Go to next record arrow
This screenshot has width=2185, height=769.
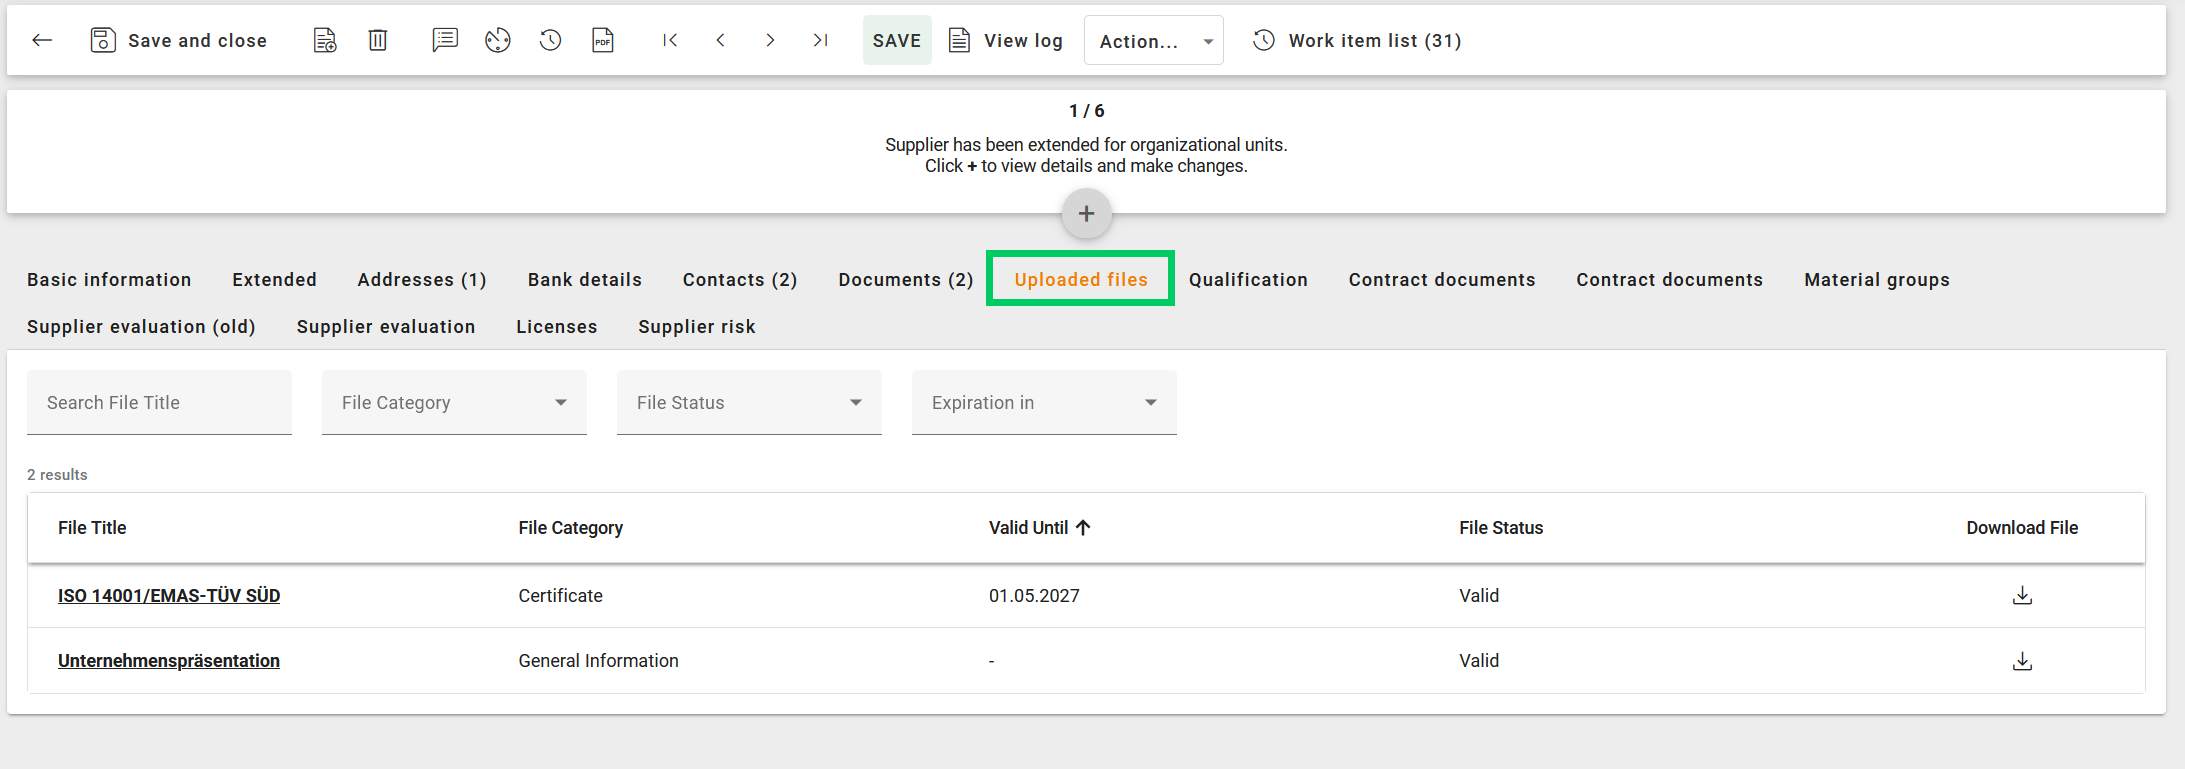coord(770,40)
